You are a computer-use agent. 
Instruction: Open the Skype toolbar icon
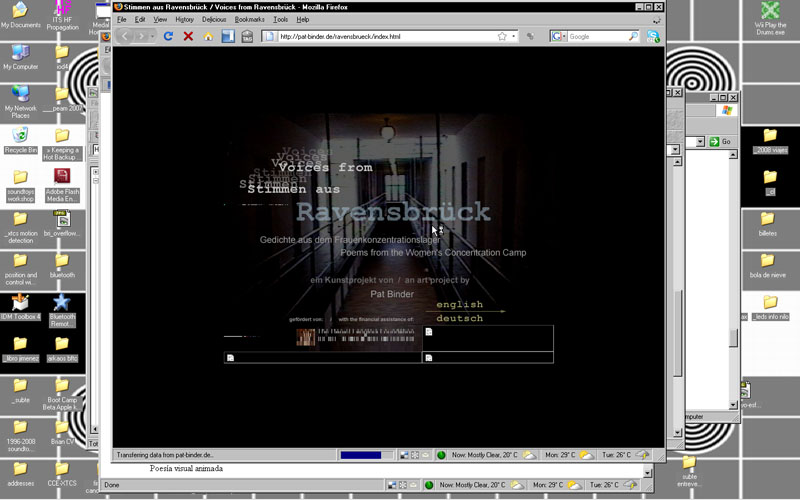[x=653, y=36]
